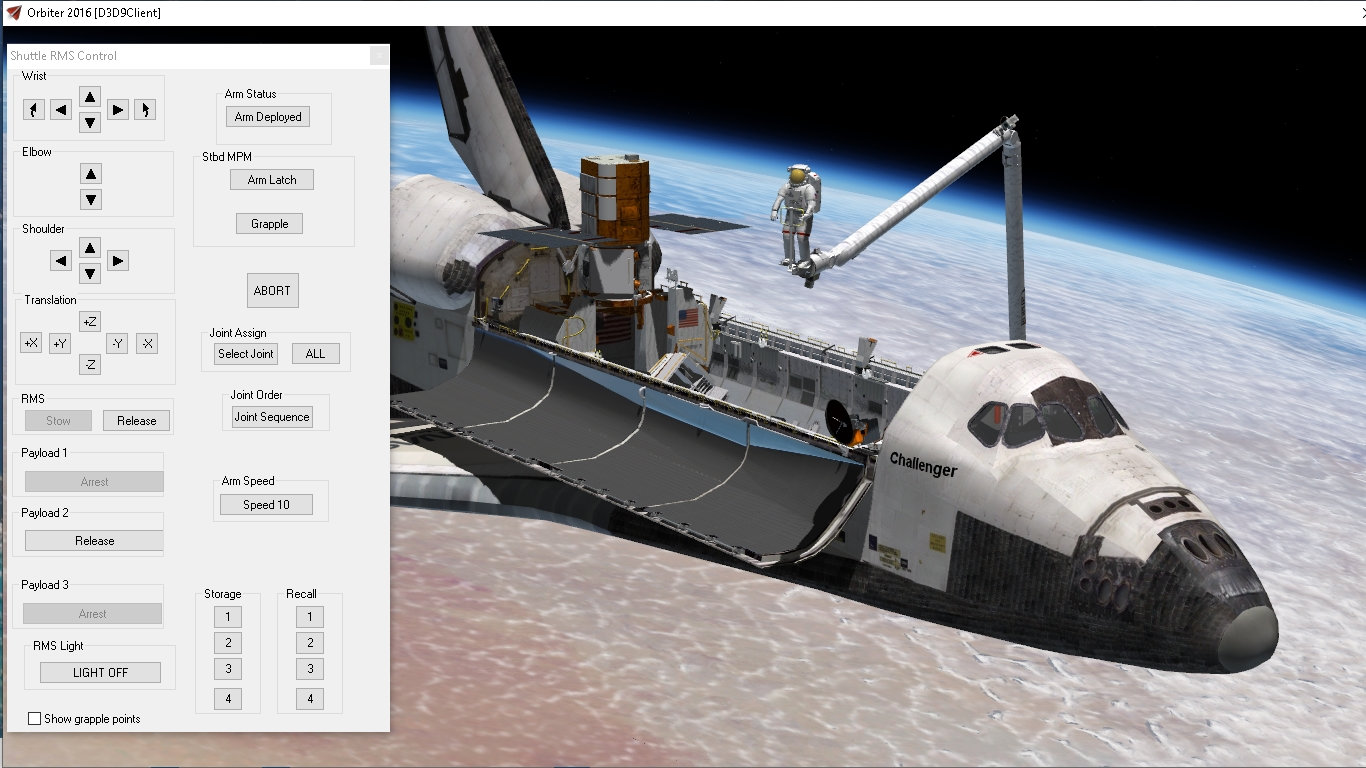Translate the arm along -X
Screen dimensions: 1366x768
(147, 344)
